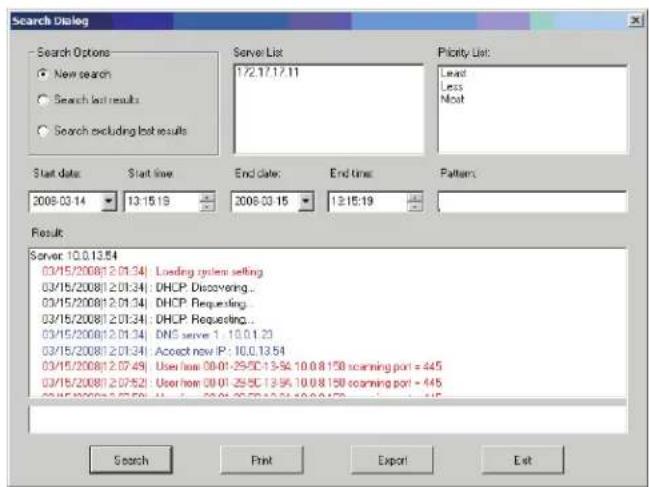Open the End date dropdown arrow
This screenshot has height=487, width=649.
pyautogui.click(x=306, y=202)
